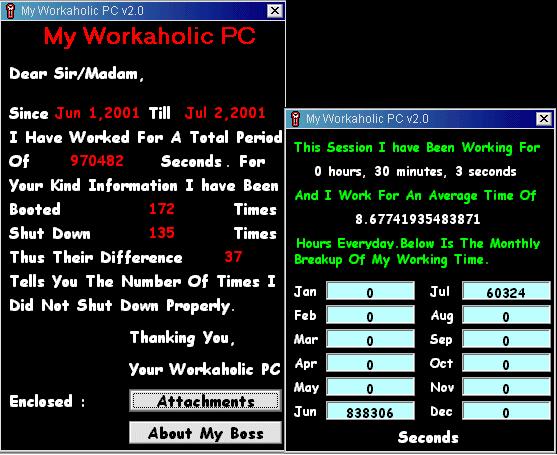Select the Jul field showing 60324

point(506,291)
